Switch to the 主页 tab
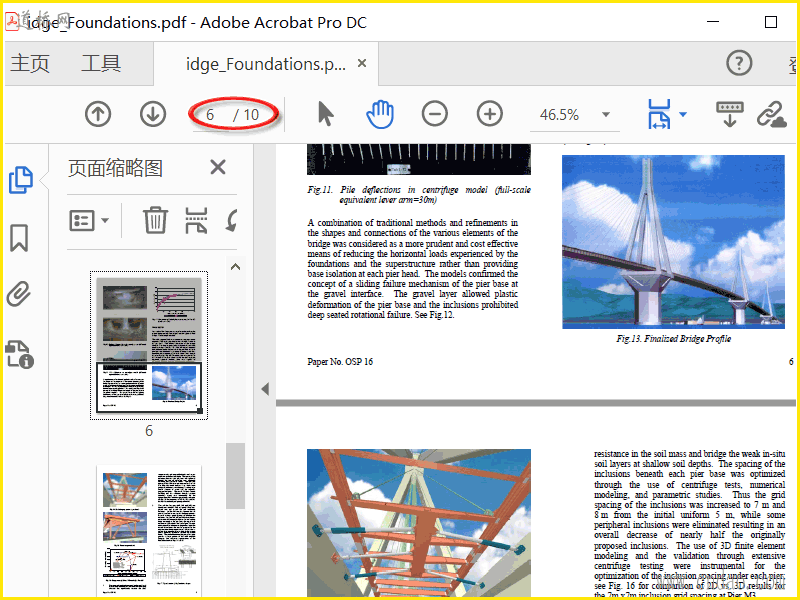This screenshot has height=600, width=800. coord(30,64)
